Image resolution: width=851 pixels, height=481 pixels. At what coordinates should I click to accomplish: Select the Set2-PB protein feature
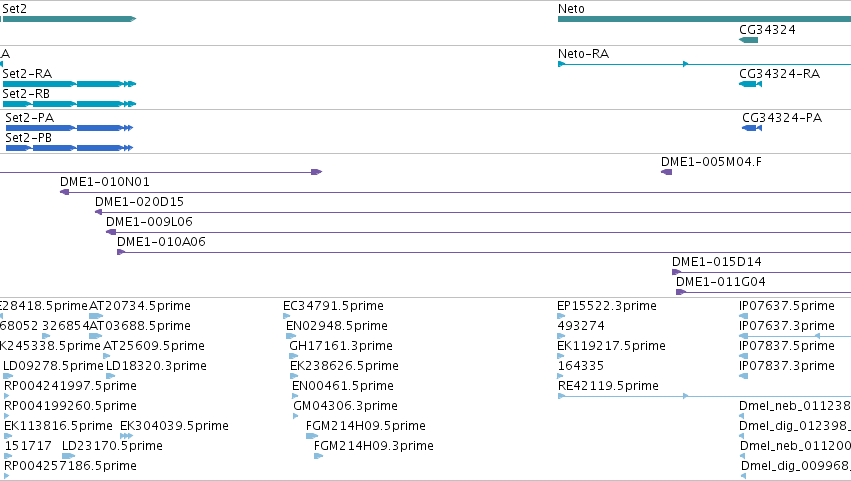pyautogui.click(x=69, y=148)
